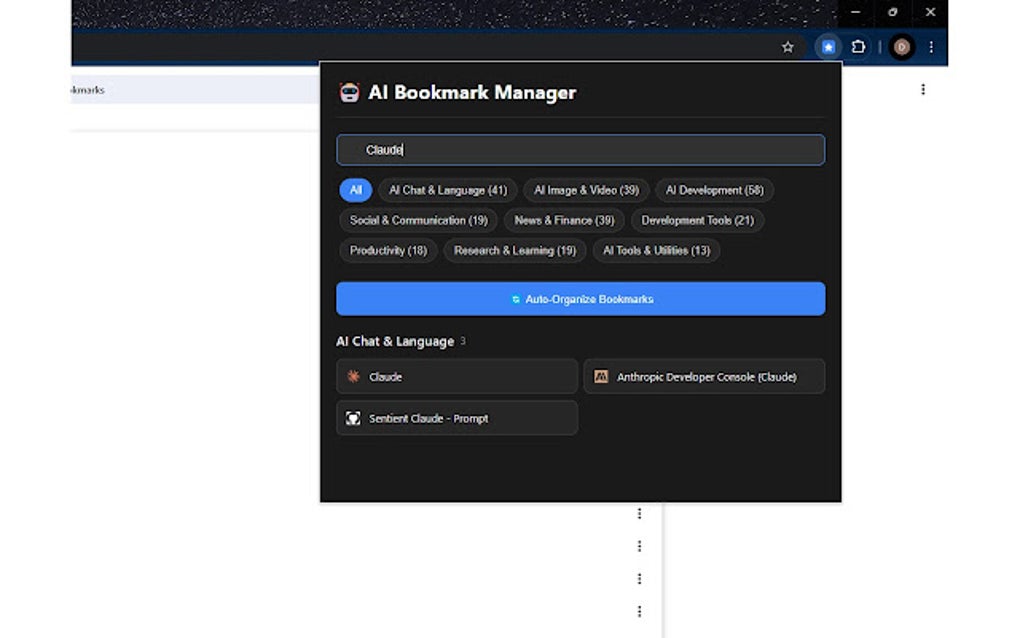Image resolution: width=1020 pixels, height=638 pixels.
Task: Open the Sentient Claude - Prompt bookmark
Action: 456,418
